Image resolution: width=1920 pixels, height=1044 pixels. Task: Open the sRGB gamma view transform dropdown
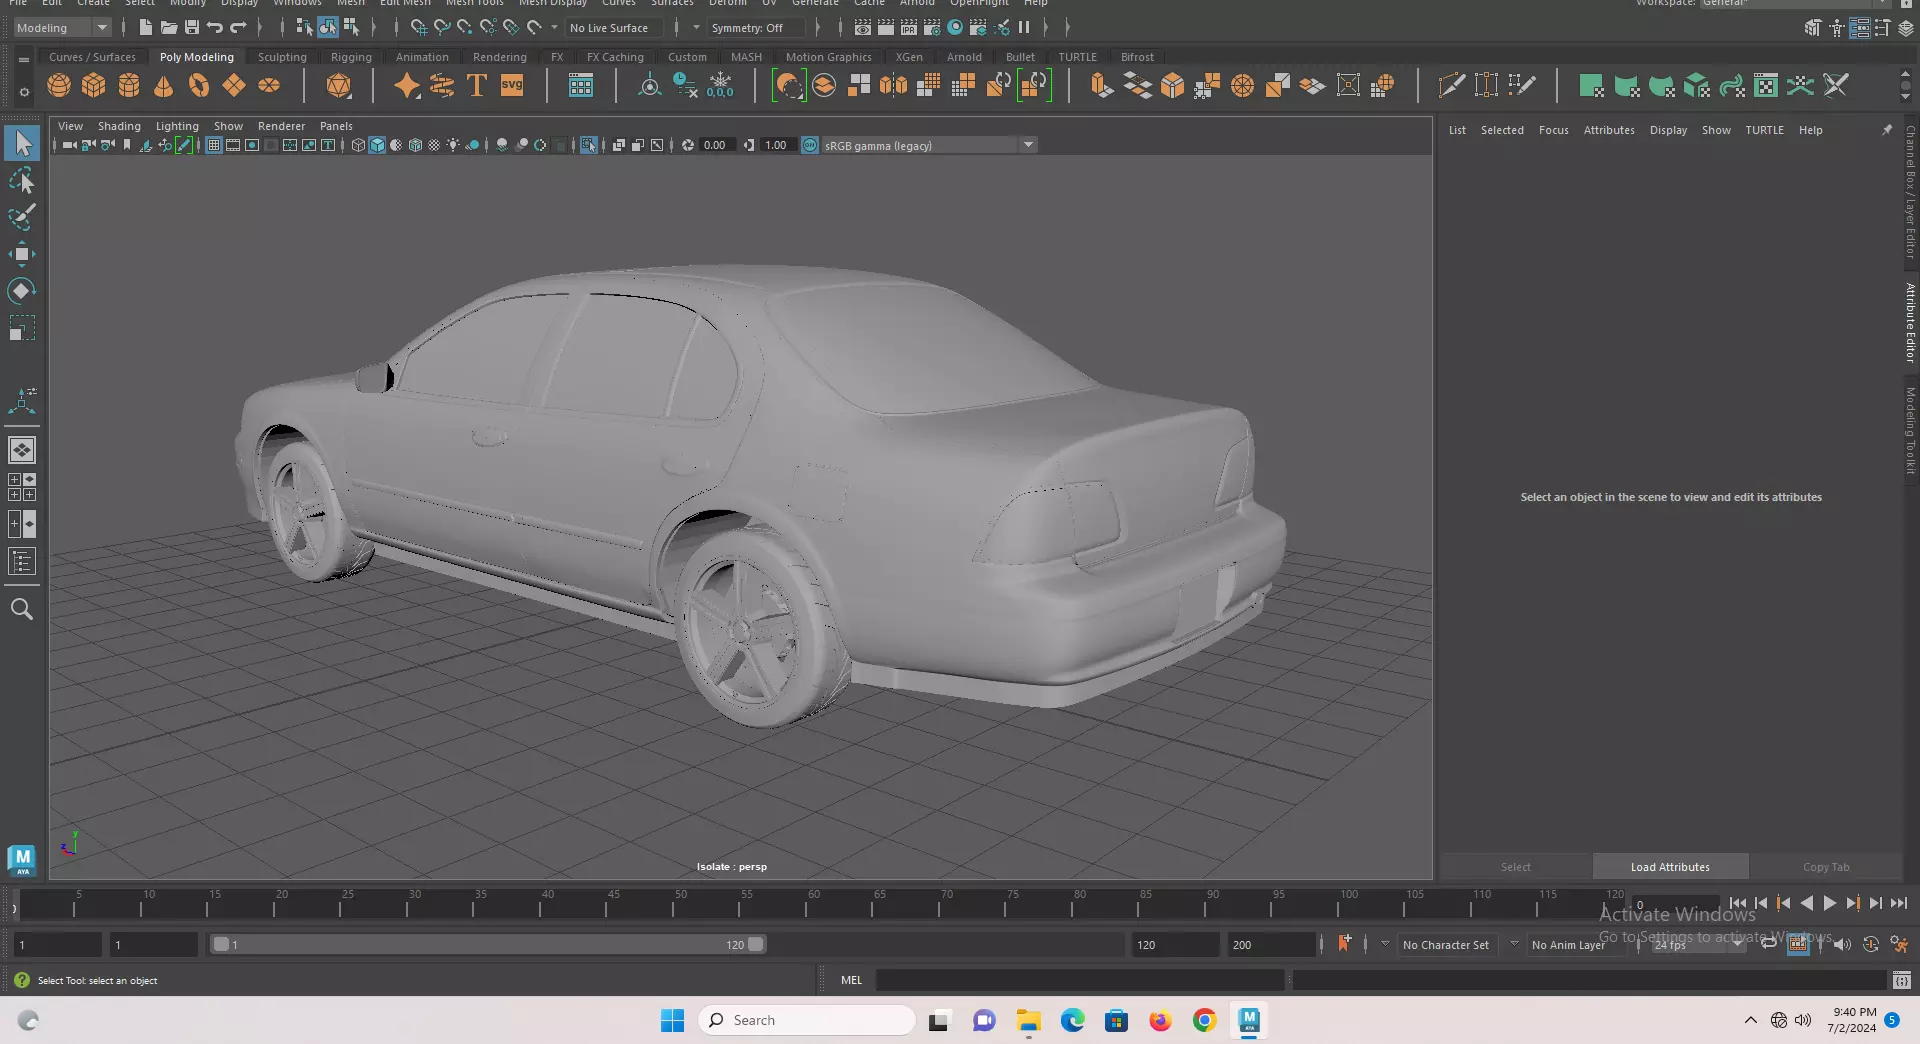(929, 145)
